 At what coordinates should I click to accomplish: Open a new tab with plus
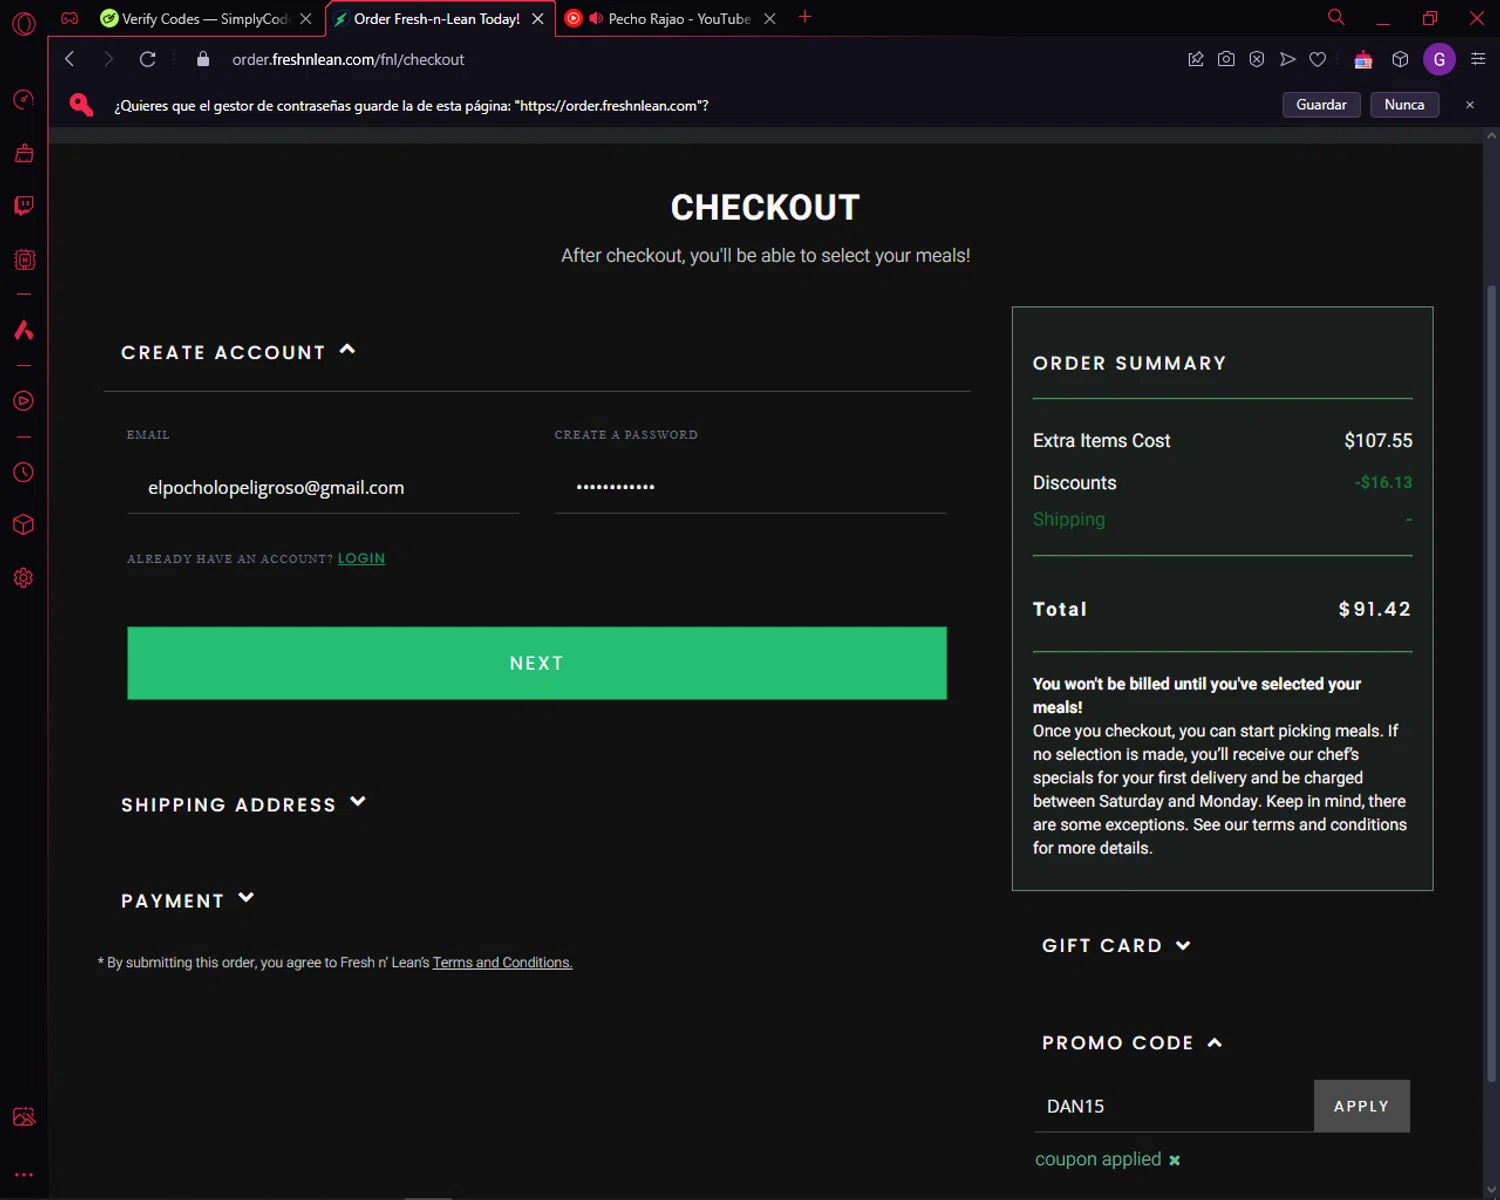click(x=805, y=17)
